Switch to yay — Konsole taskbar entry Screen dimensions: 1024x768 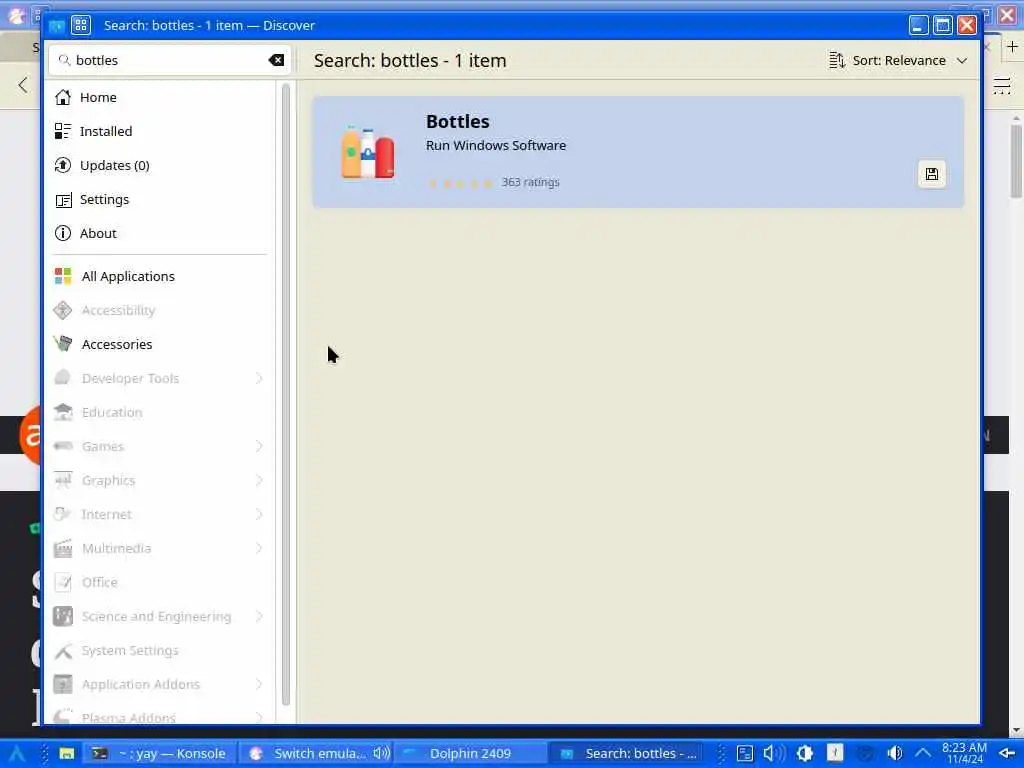[160, 754]
